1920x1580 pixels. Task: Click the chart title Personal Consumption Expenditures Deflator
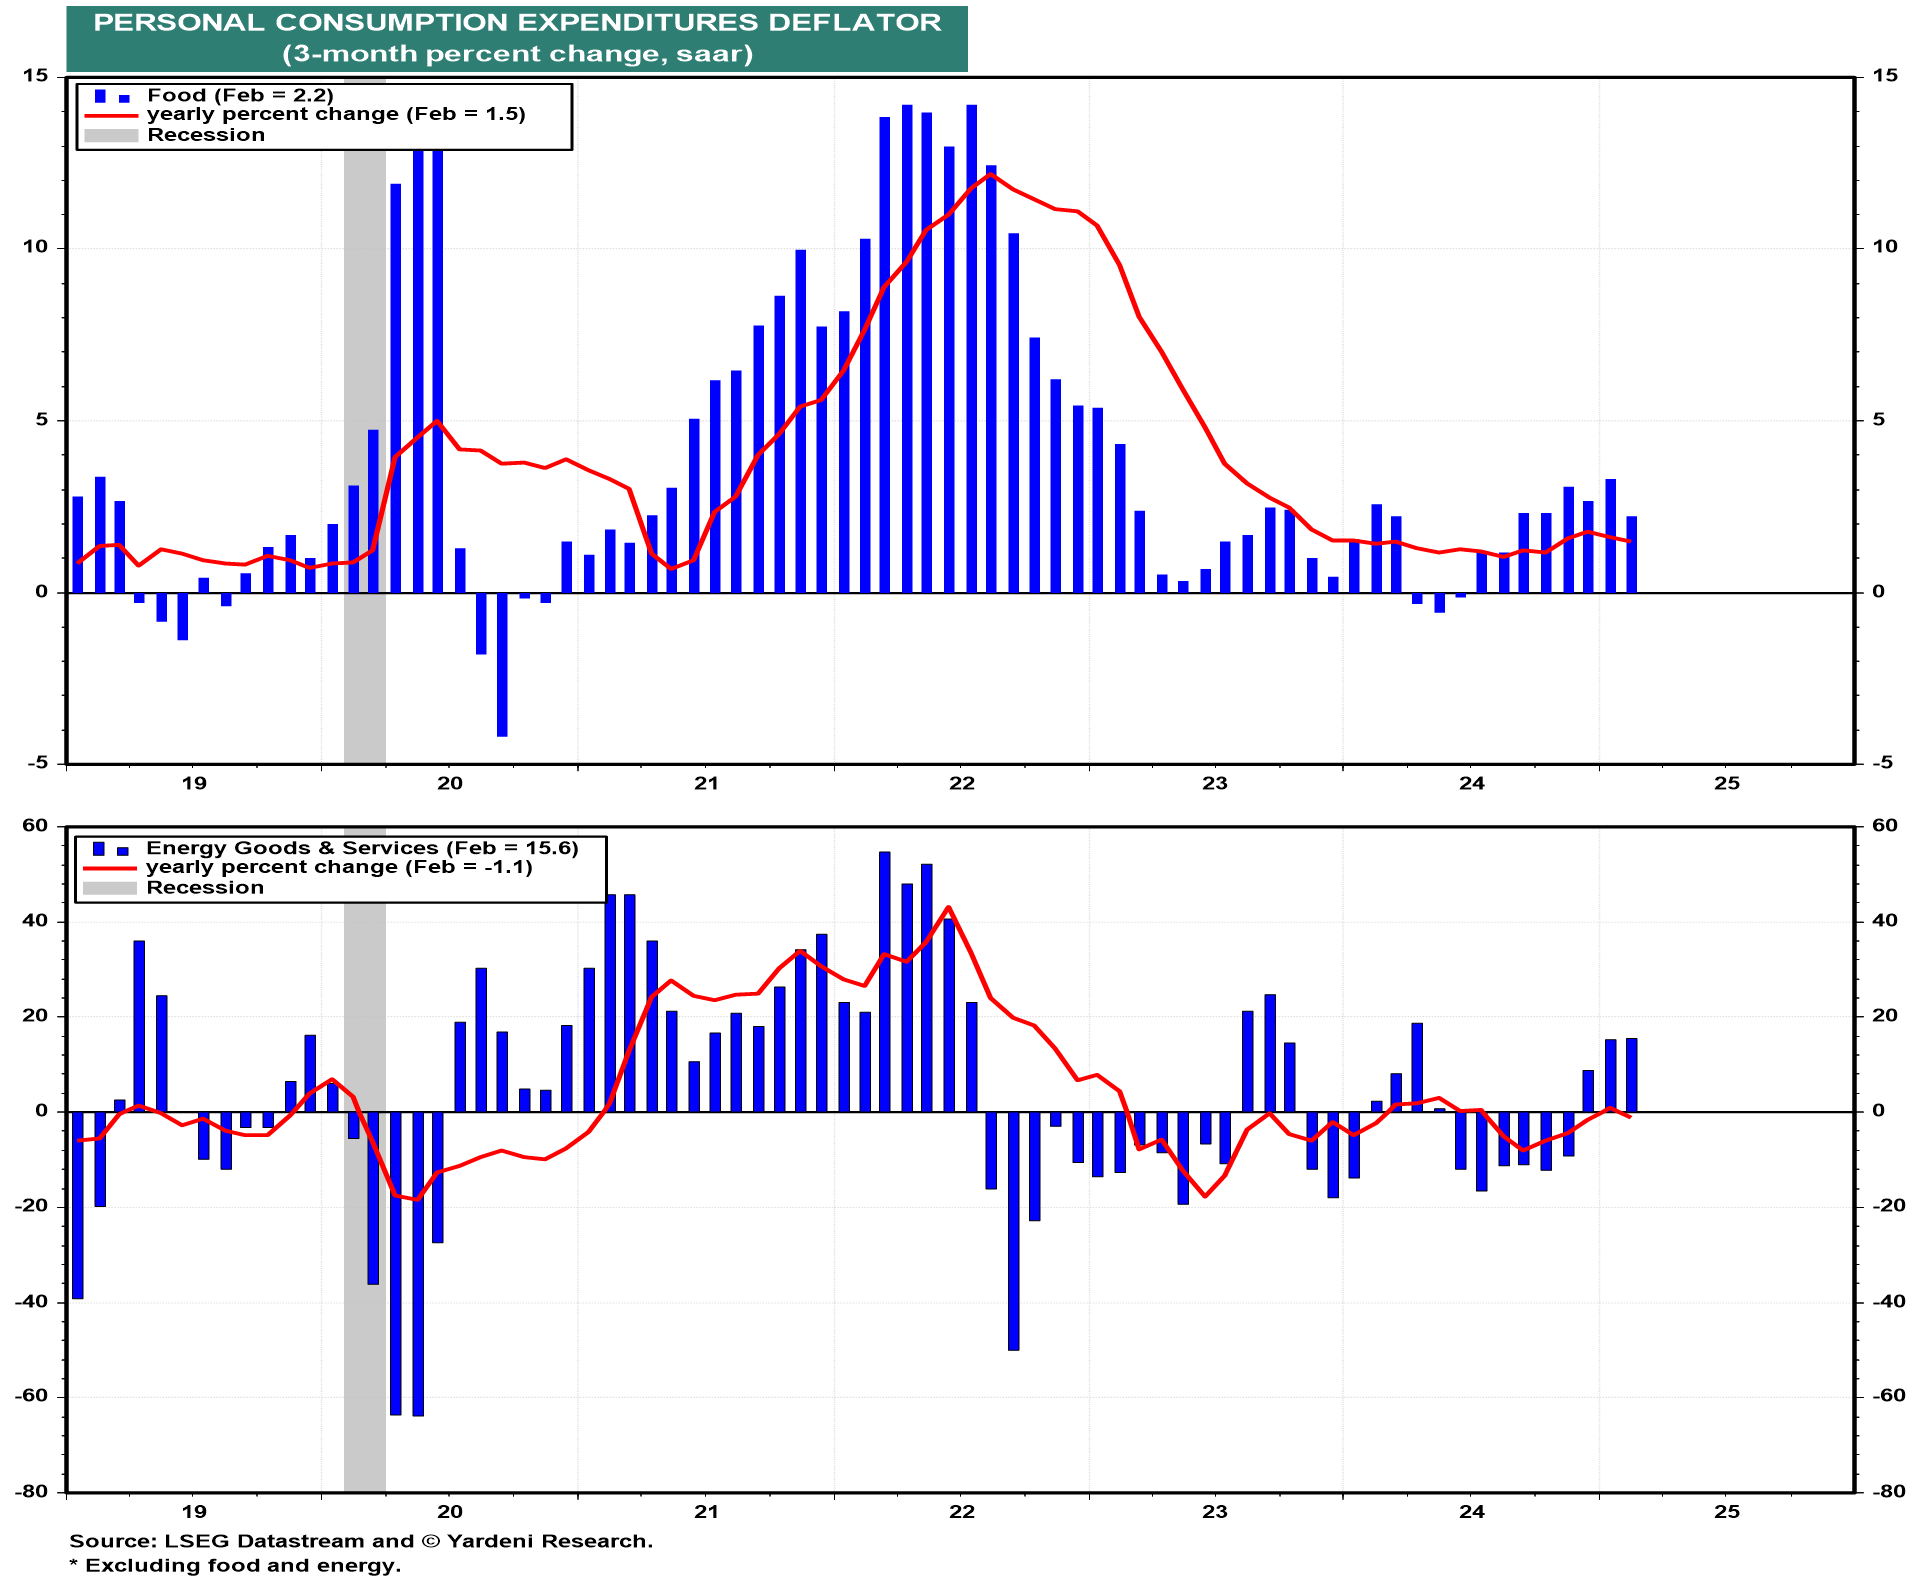tap(517, 23)
